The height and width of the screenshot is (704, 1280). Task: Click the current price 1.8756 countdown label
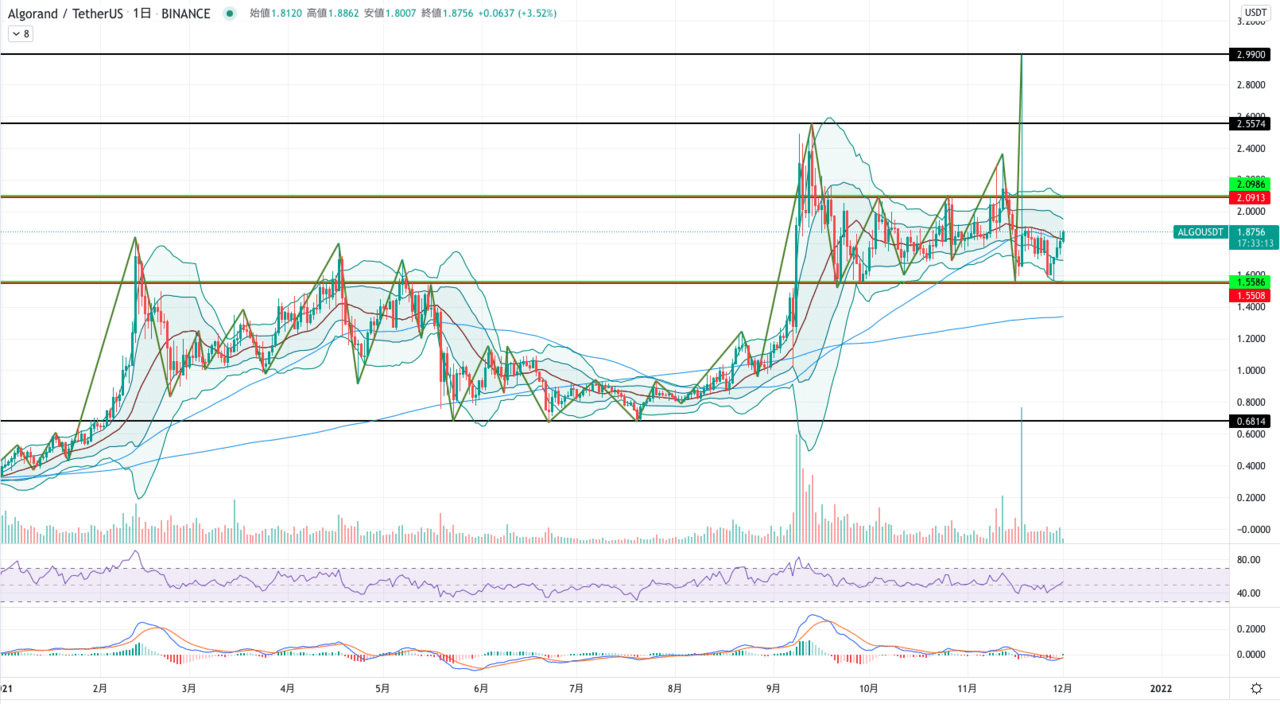point(1249,237)
